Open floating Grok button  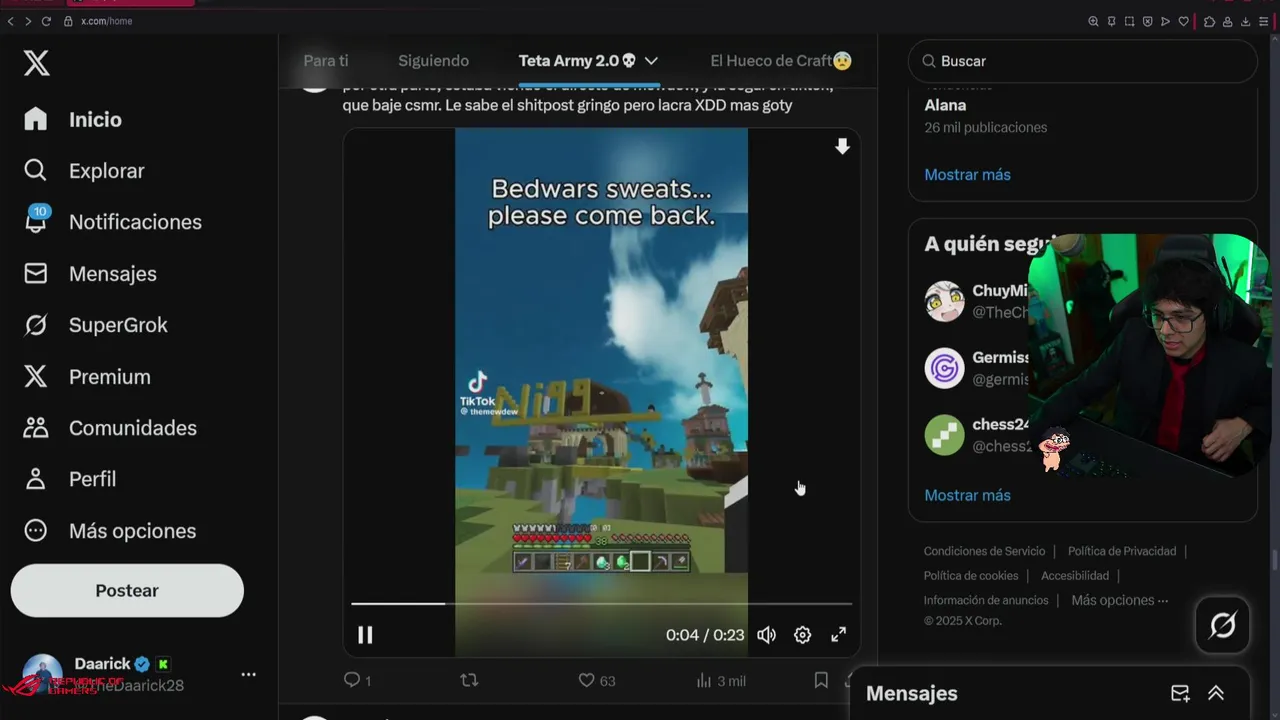pos(1223,625)
